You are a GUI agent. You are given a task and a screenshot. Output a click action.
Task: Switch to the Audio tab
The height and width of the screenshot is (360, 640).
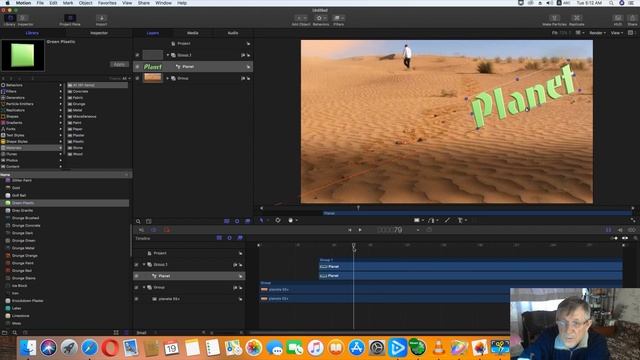click(x=233, y=33)
